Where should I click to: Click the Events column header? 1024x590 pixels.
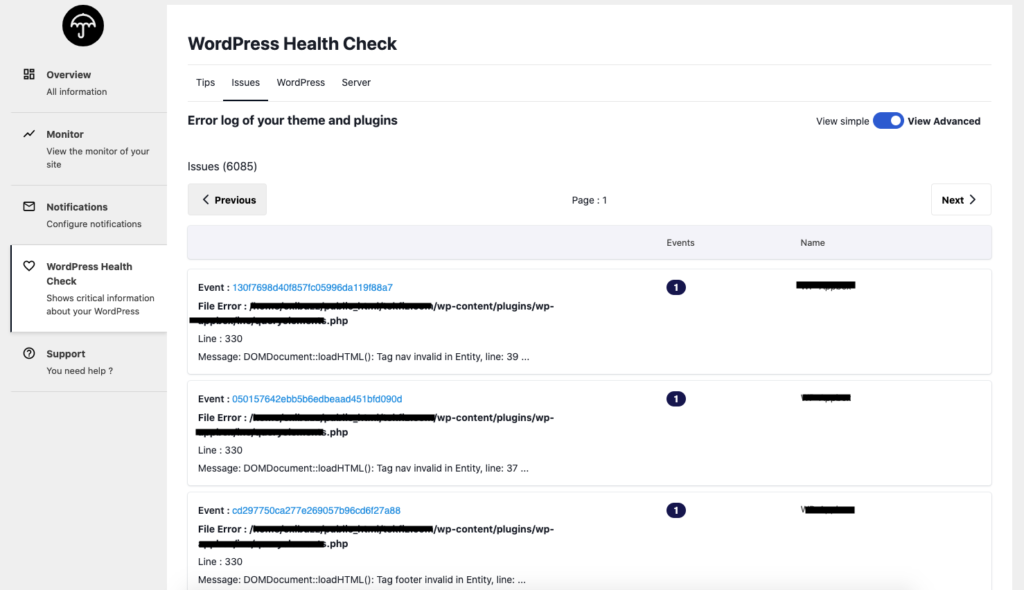680,242
